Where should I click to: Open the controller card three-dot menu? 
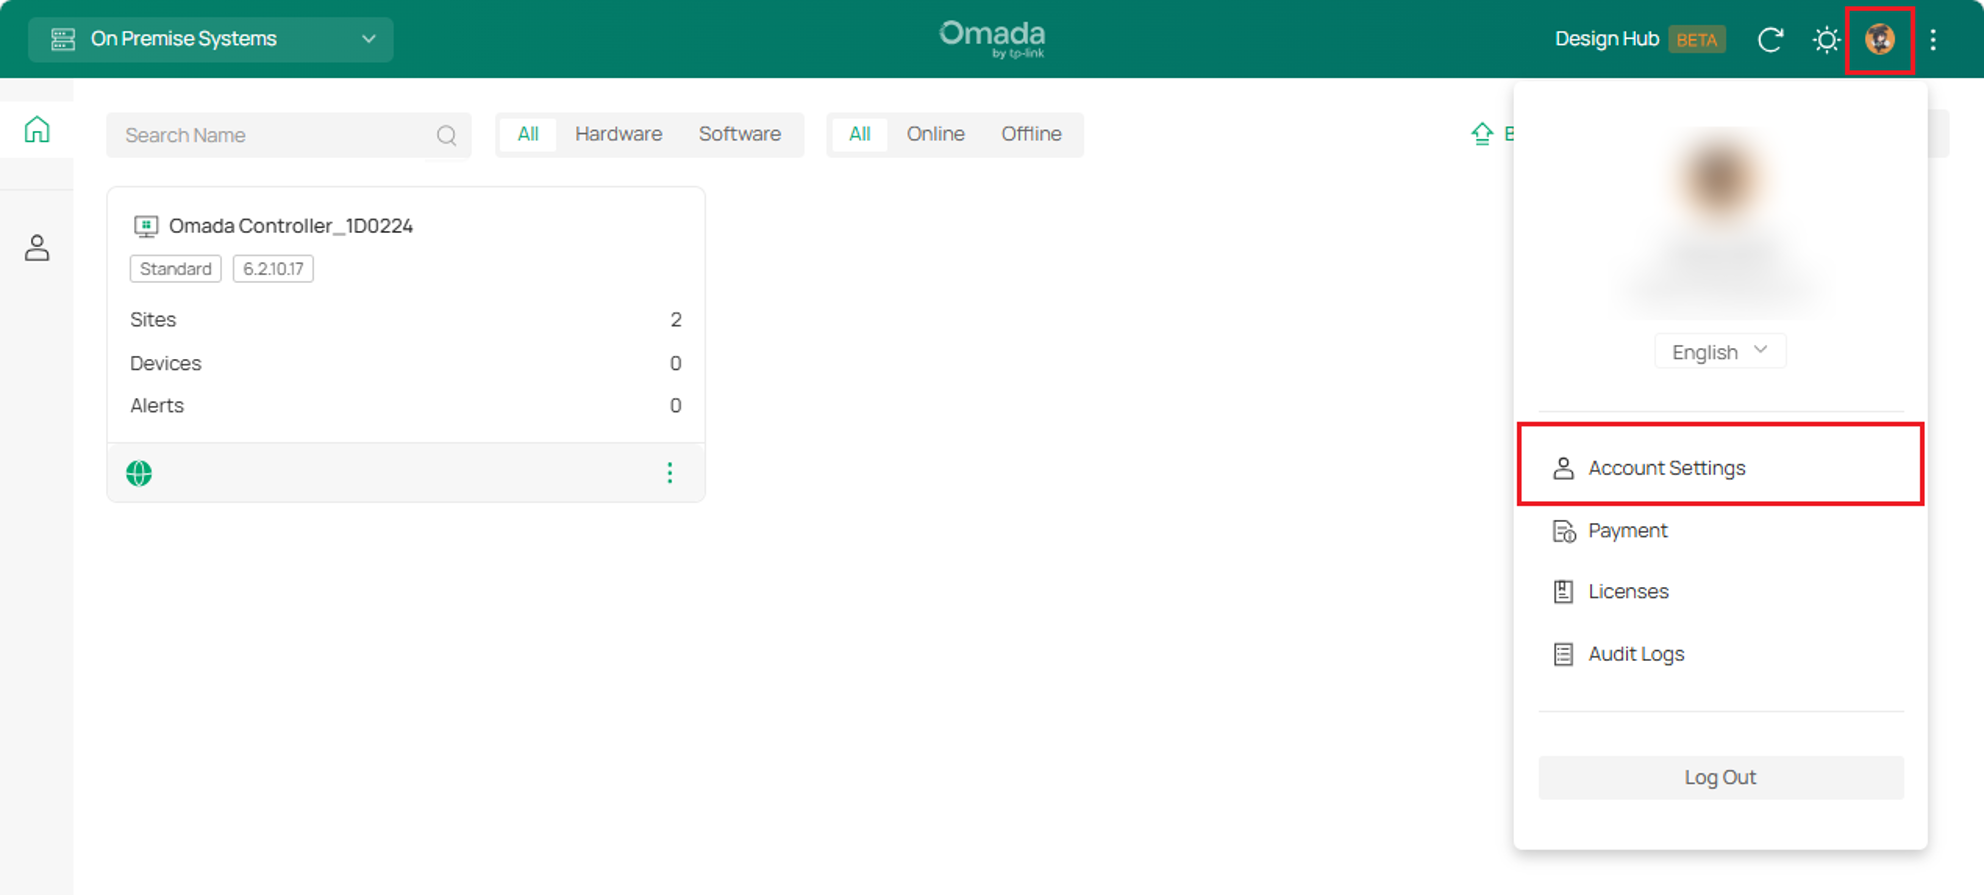click(670, 473)
